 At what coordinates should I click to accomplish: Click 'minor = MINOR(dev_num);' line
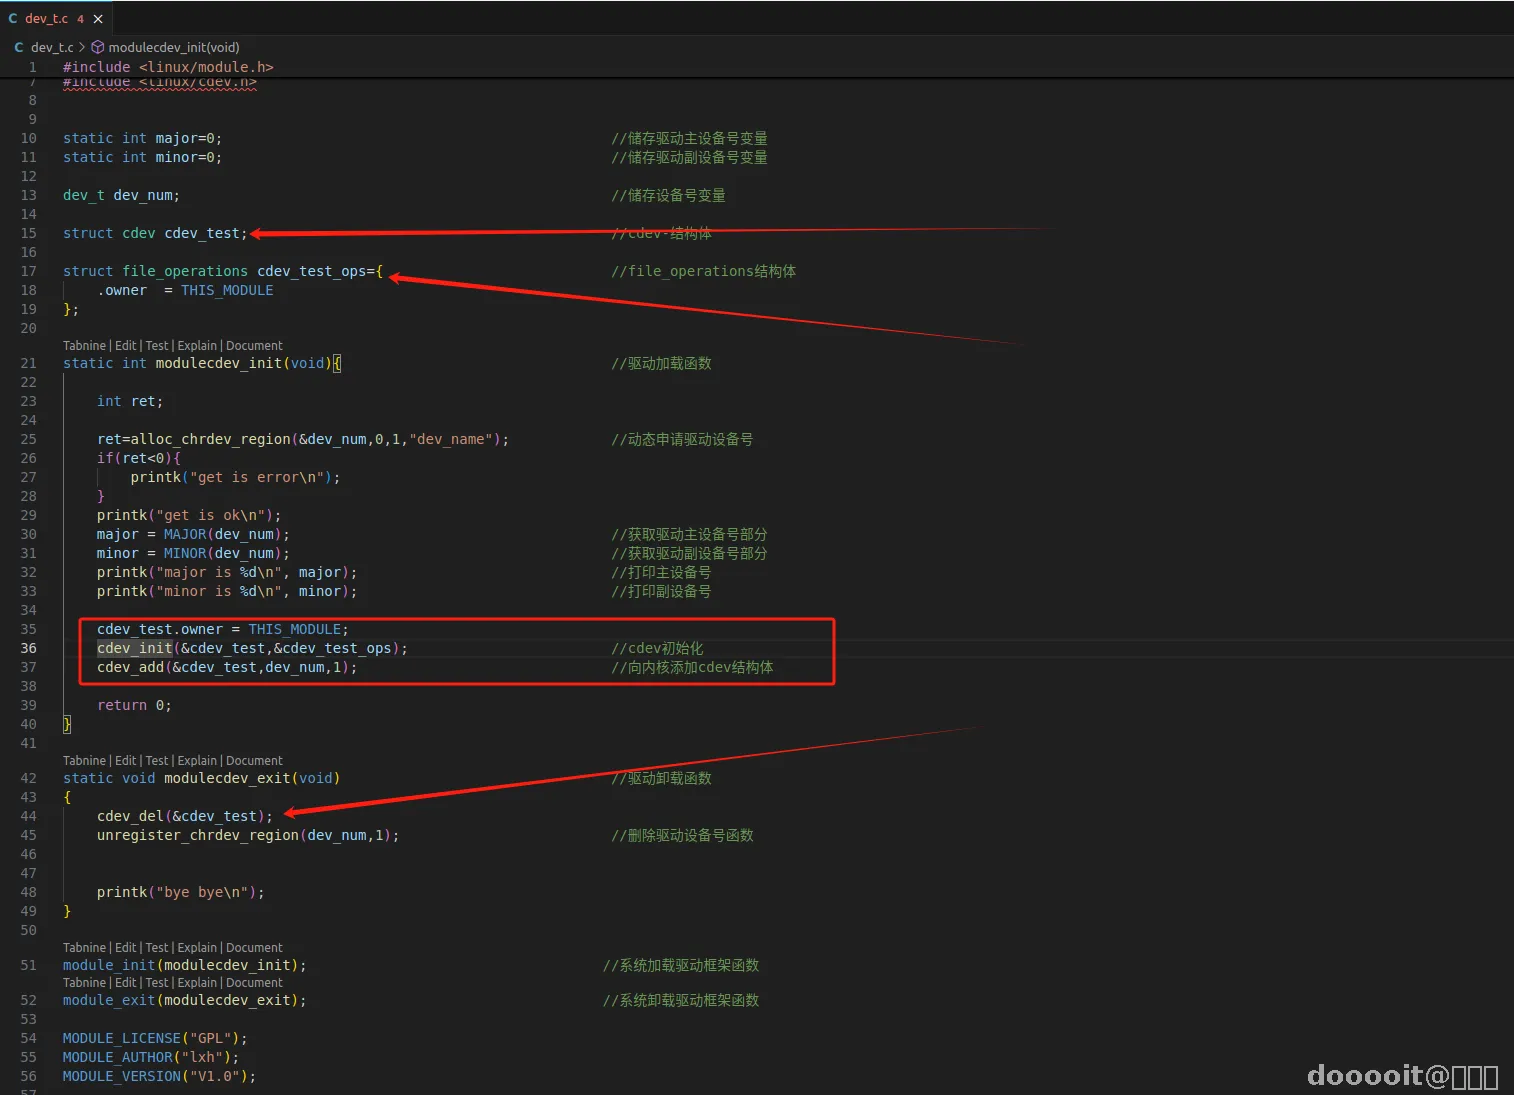193,553
